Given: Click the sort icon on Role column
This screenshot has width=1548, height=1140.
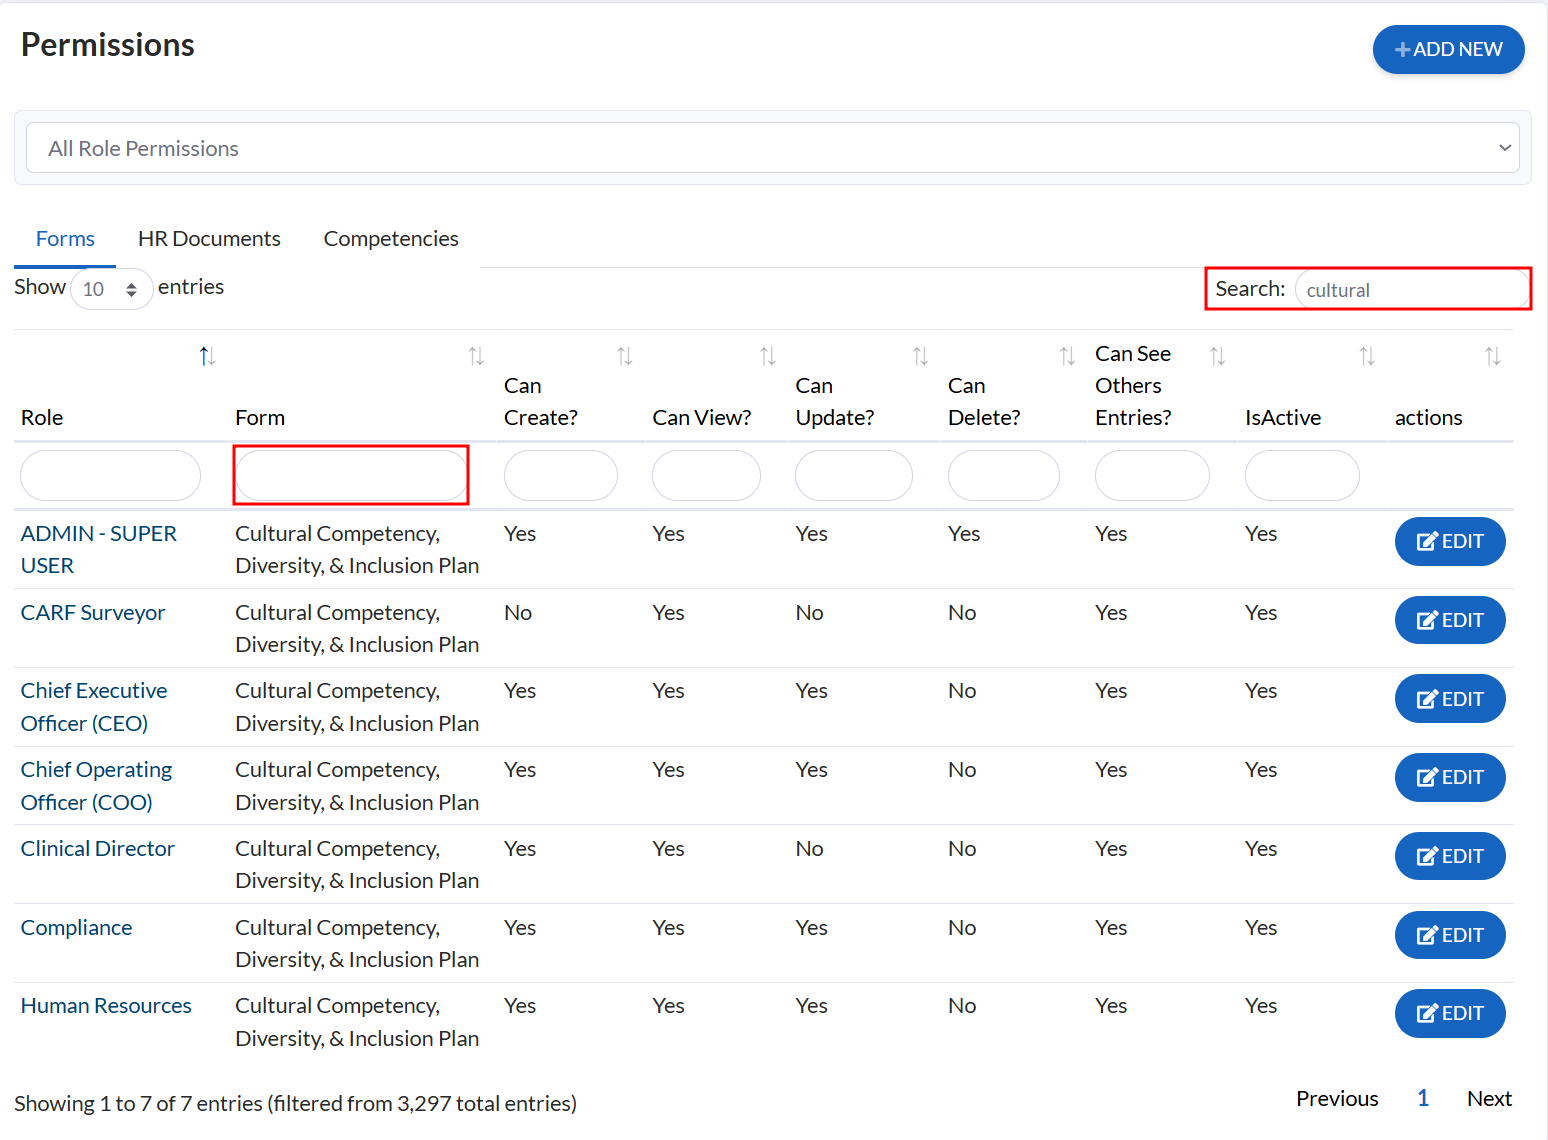Looking at the screenshot, I should pos(207,356).
